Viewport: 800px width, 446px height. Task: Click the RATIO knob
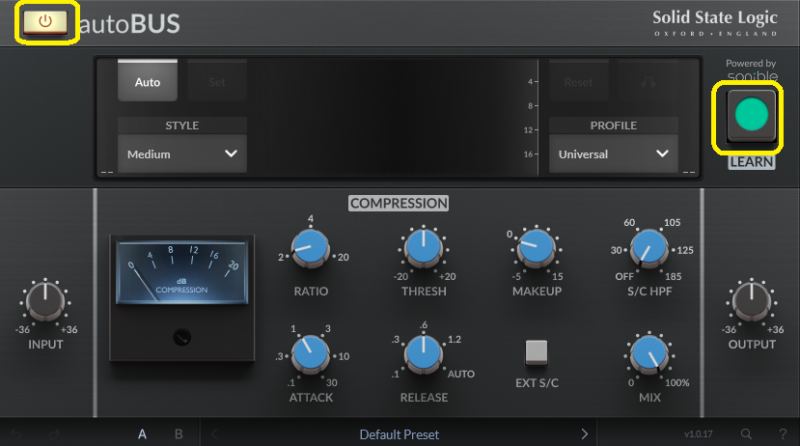coord(310,245)
